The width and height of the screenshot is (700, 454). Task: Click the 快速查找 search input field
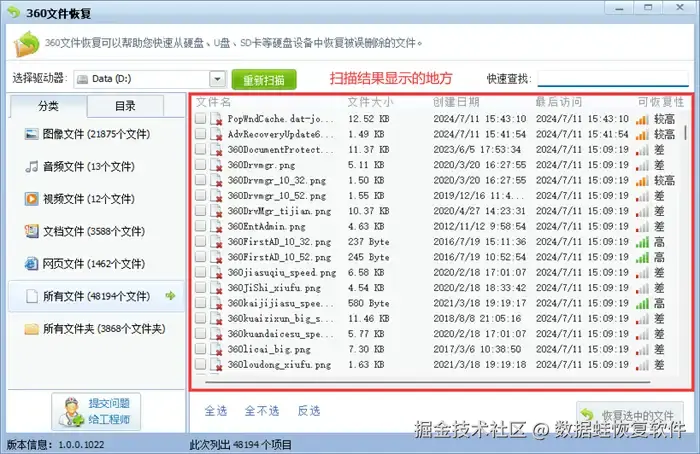(613, 78)
